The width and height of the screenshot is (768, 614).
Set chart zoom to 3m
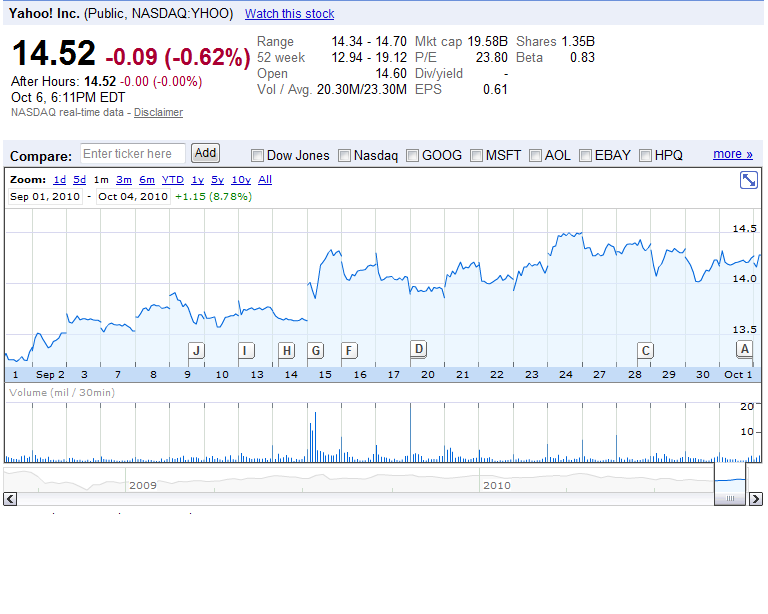coord(124,180)
